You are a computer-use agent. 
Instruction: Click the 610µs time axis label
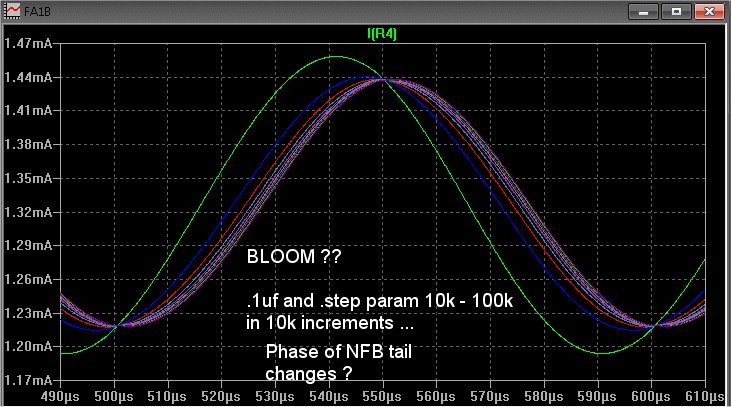pos(704,397)
